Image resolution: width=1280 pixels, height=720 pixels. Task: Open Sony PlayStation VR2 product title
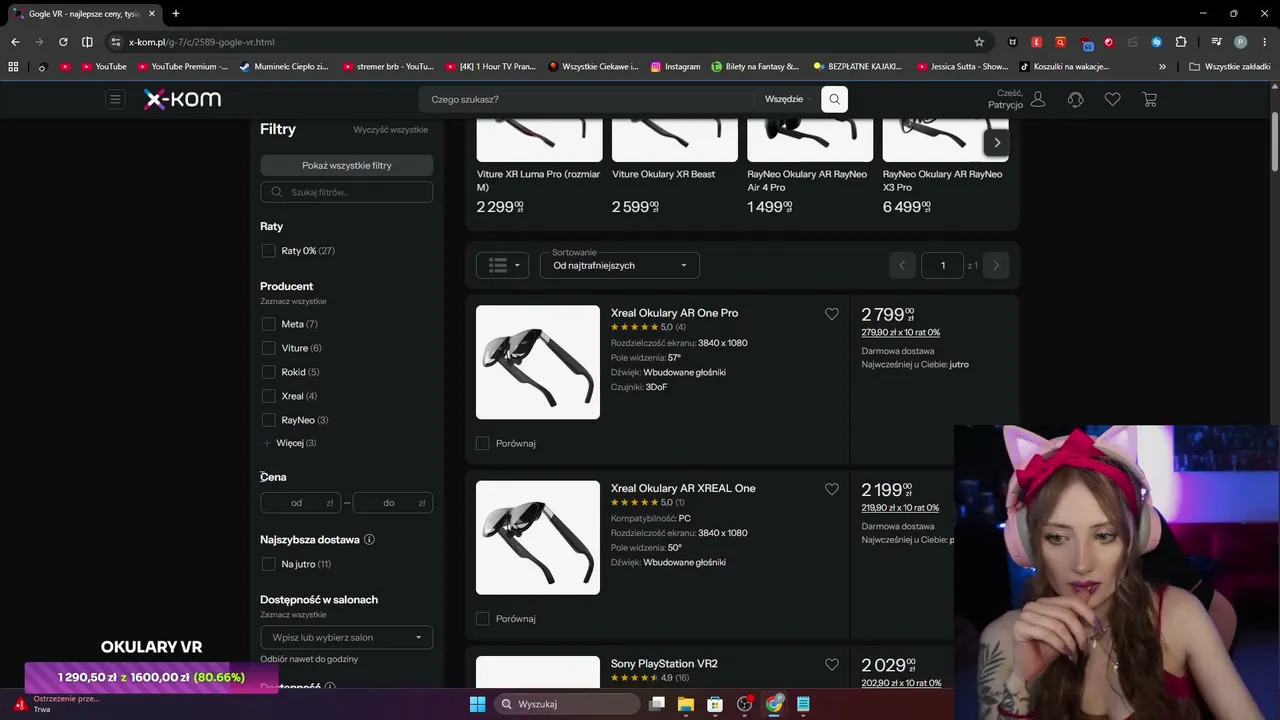click(x=664, y=664)
